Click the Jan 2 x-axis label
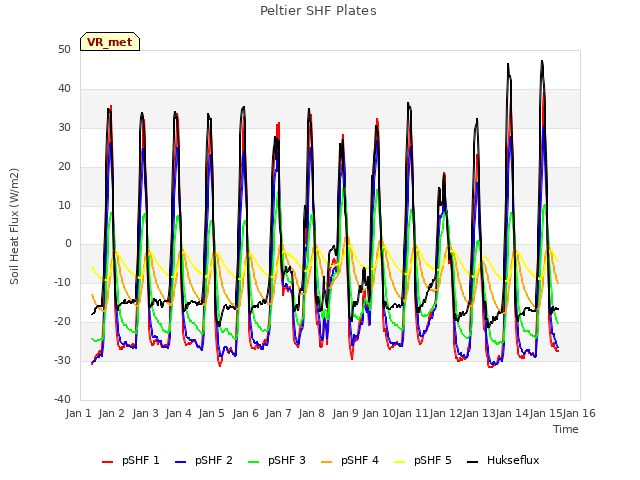Screen dimensions: 640x480 111,413
